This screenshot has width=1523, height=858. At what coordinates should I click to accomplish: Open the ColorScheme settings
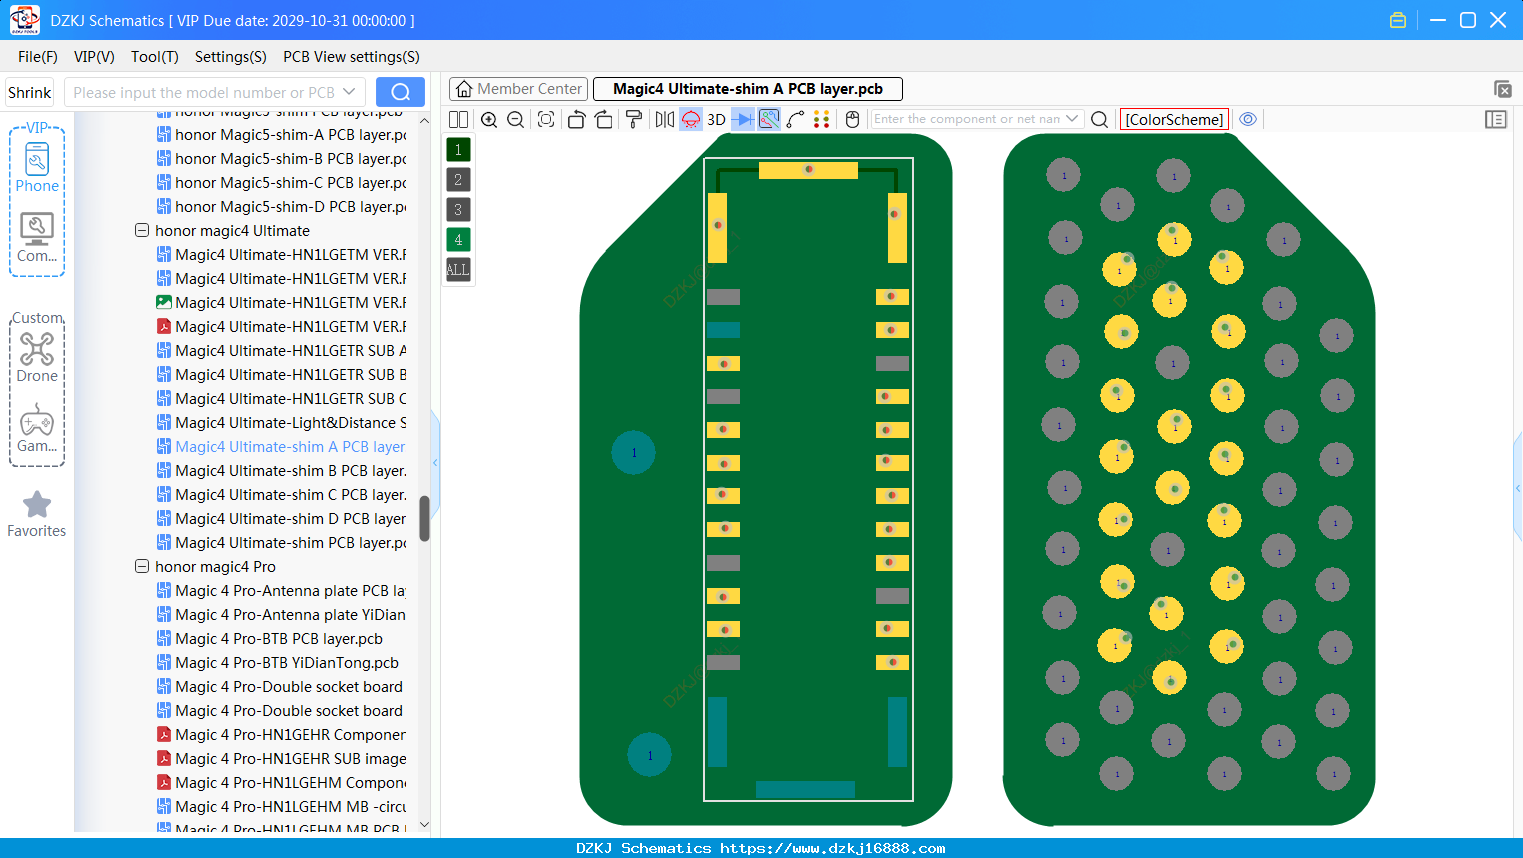(x=1174, y=119)
